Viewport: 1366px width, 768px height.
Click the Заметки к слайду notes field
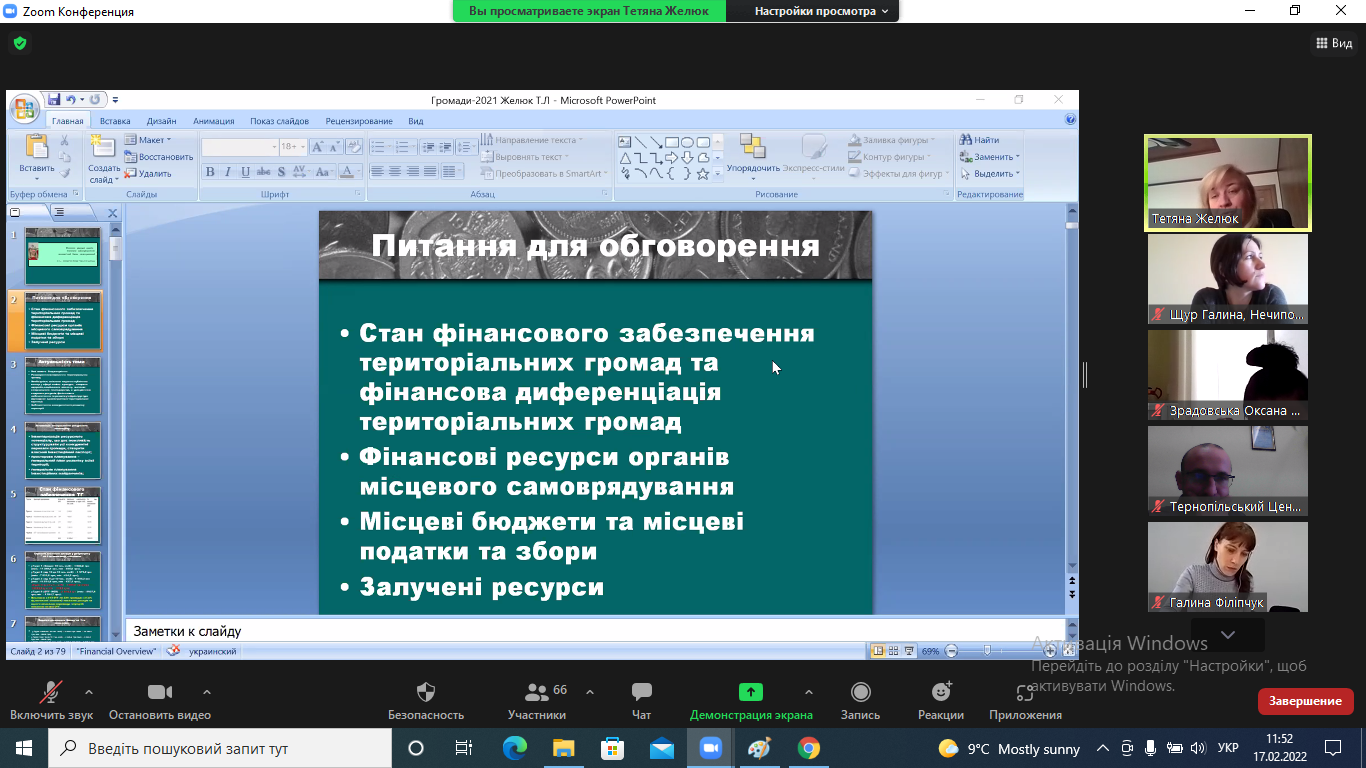pyautogui.click(x=596, y=631)
